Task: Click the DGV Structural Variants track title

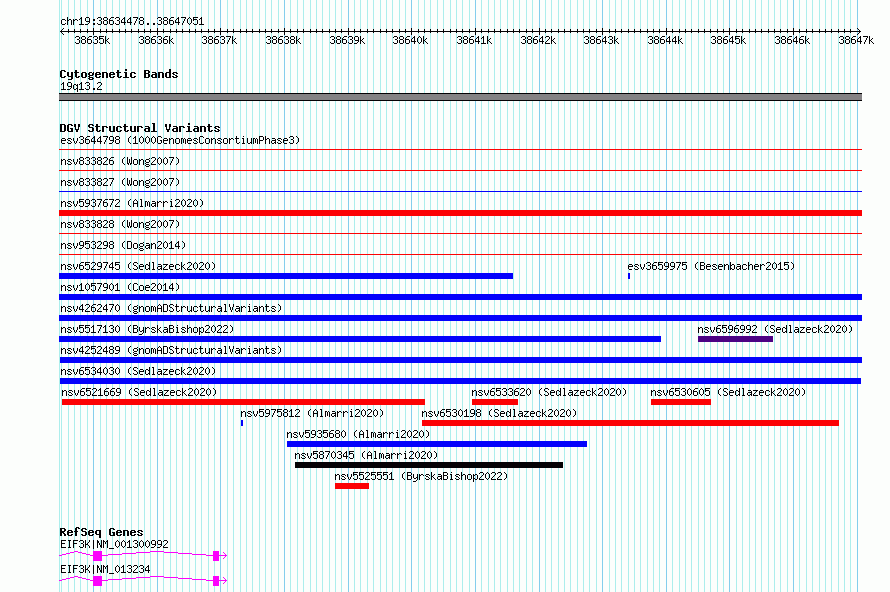Action: 140,128
